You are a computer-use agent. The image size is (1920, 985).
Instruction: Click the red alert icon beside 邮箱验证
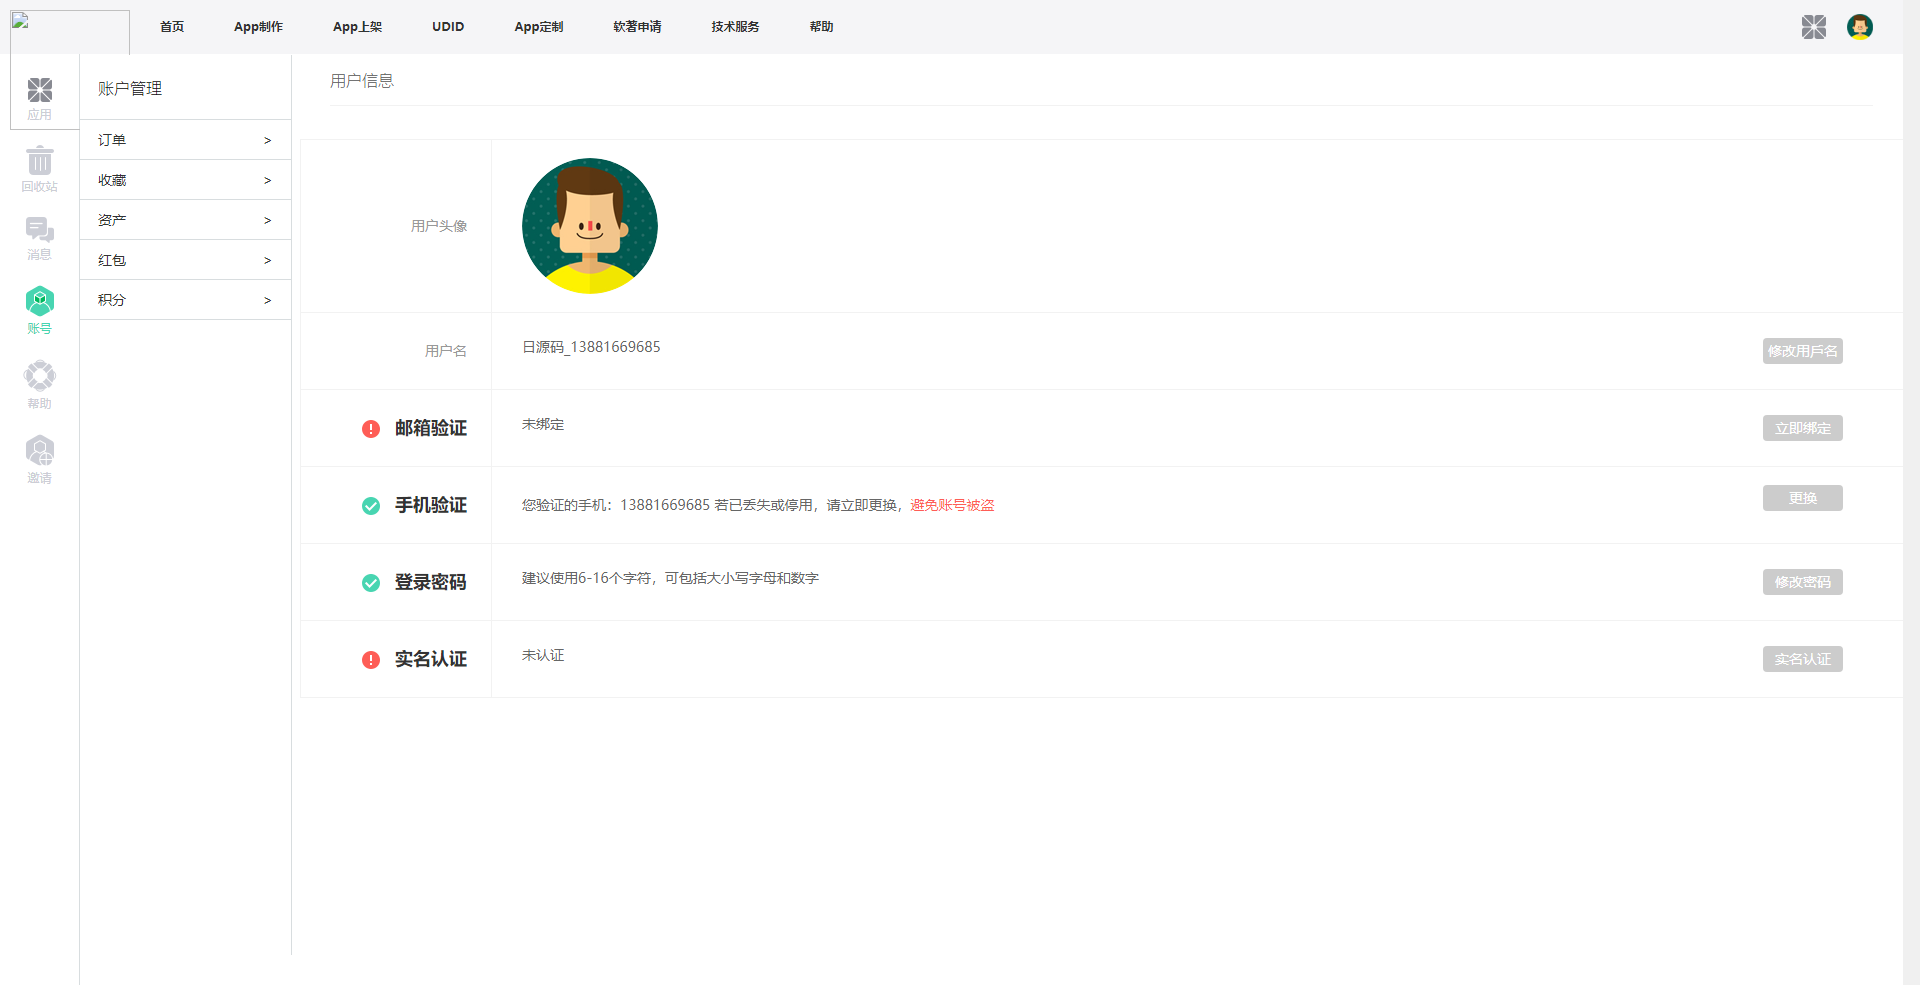pos(371,429)
